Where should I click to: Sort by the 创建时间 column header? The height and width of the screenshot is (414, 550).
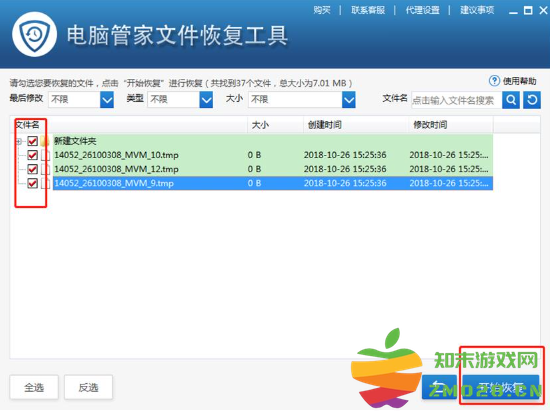(356, 125)
